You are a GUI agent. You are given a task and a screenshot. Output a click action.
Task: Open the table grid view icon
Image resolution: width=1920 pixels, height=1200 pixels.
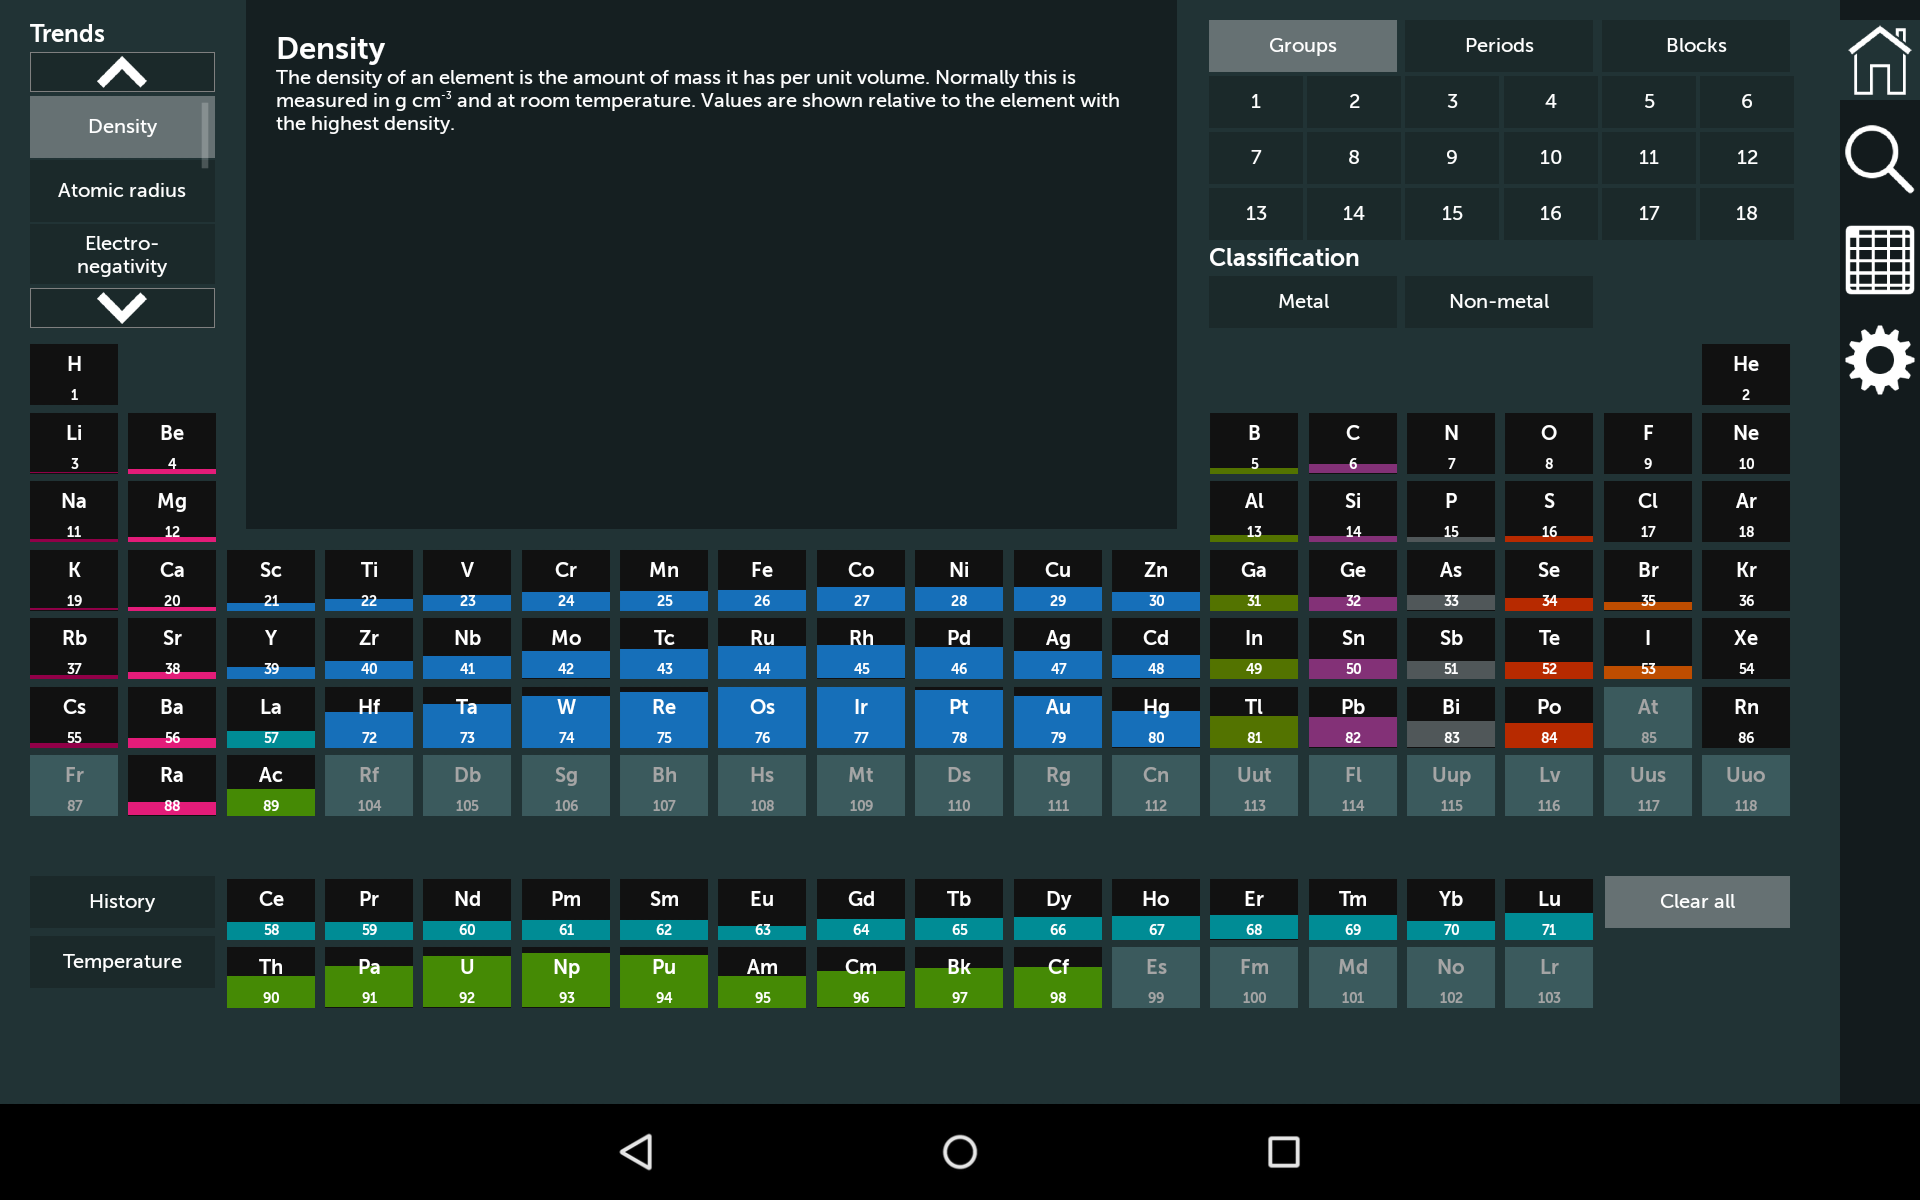tap(1878, 260)
